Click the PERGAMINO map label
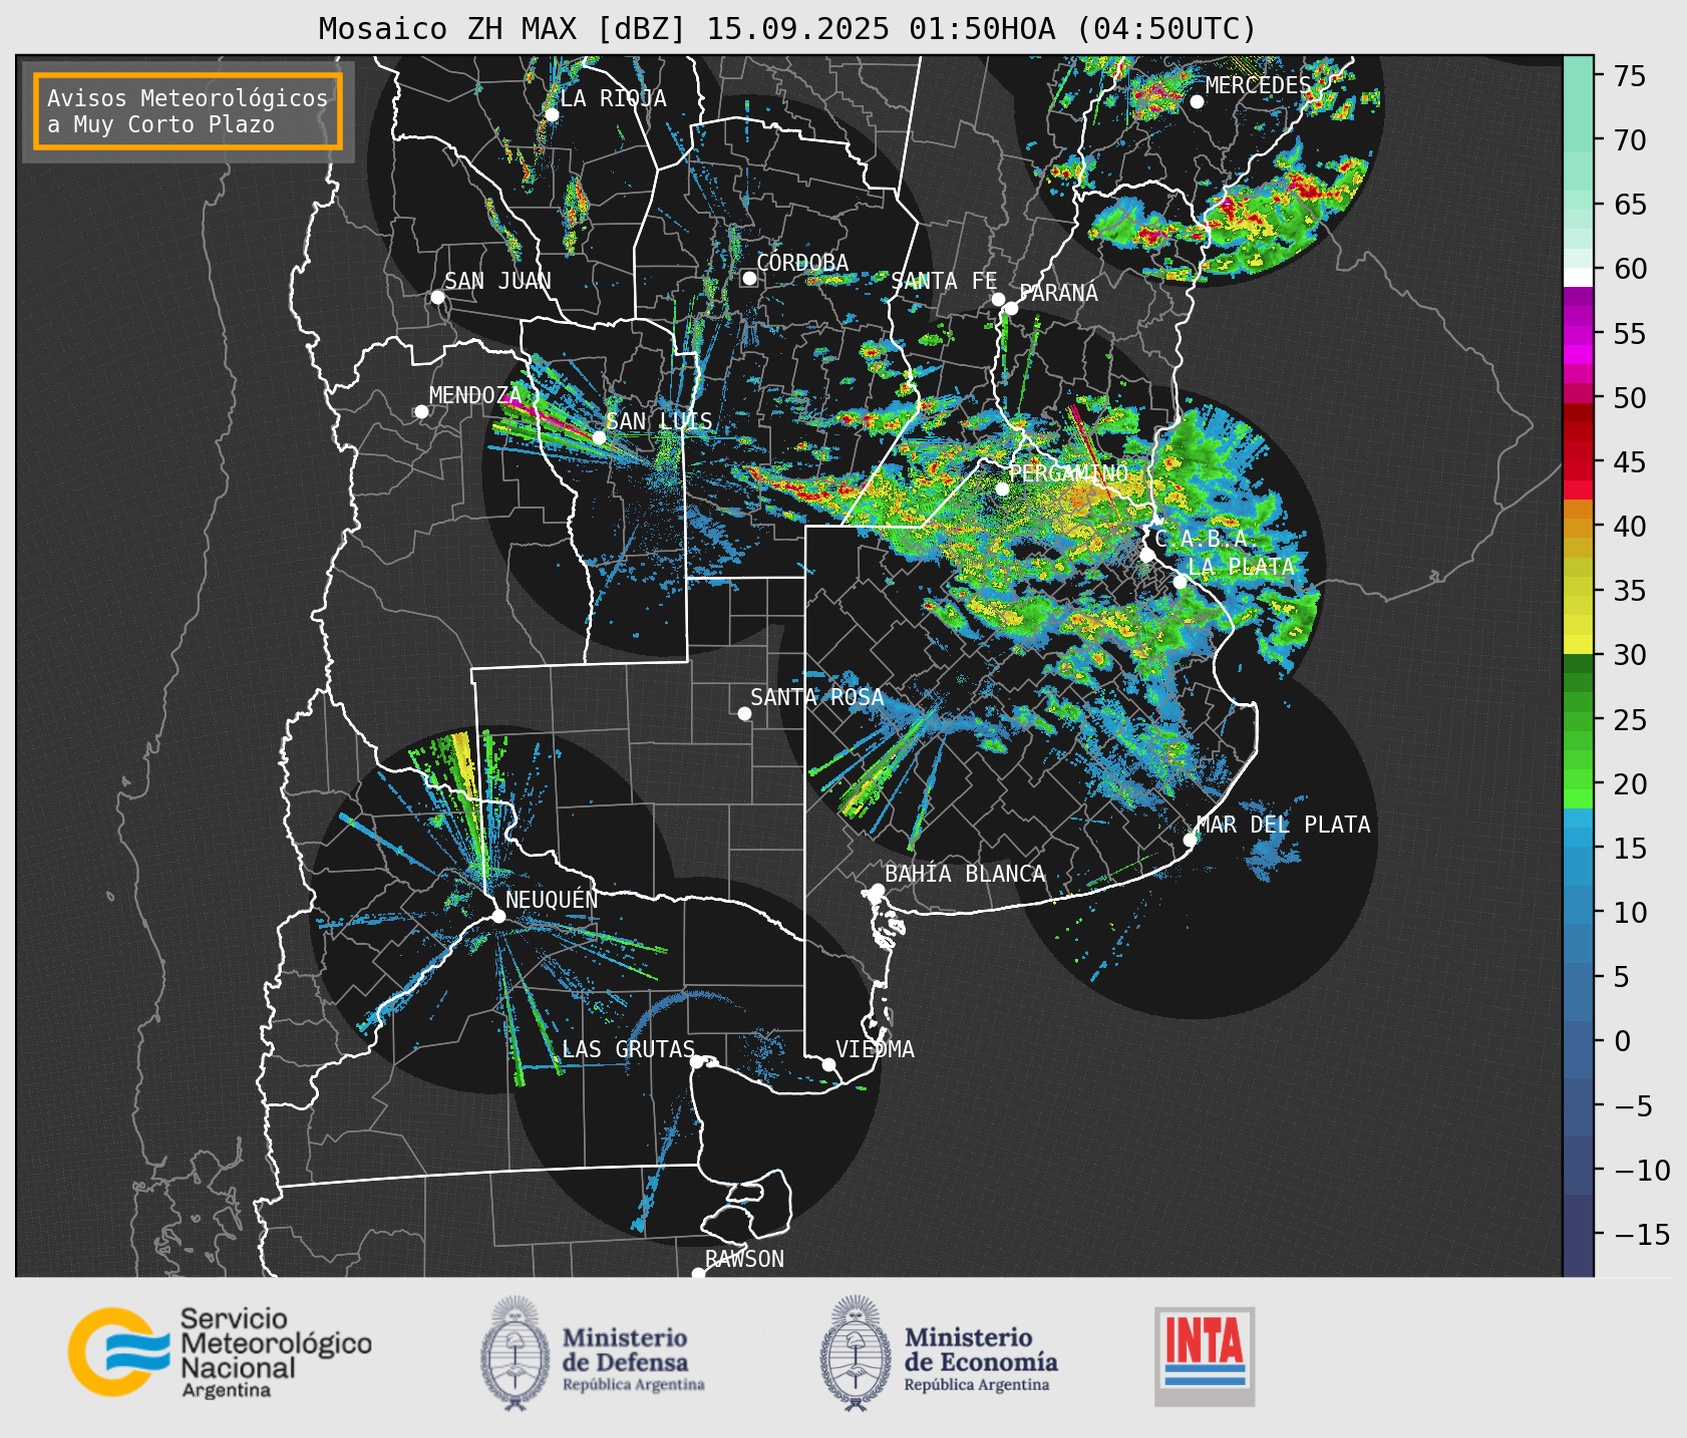Viewport: 1687px width, 1438px height. click(1068, 473)
